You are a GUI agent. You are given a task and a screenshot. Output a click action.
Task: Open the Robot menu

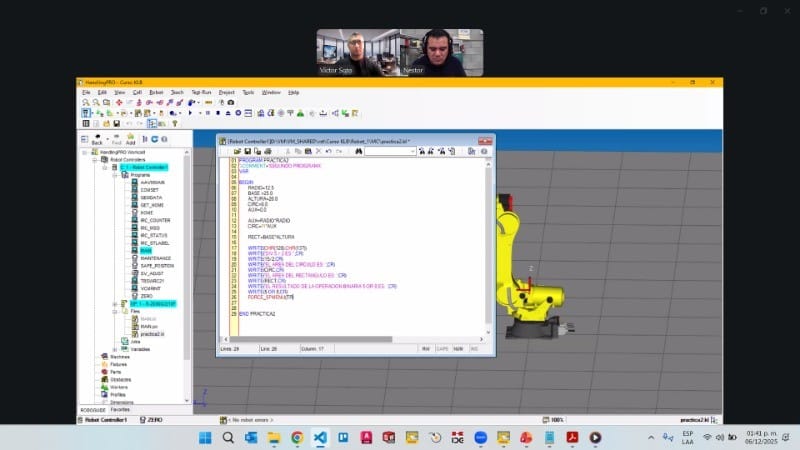(156, 92)
